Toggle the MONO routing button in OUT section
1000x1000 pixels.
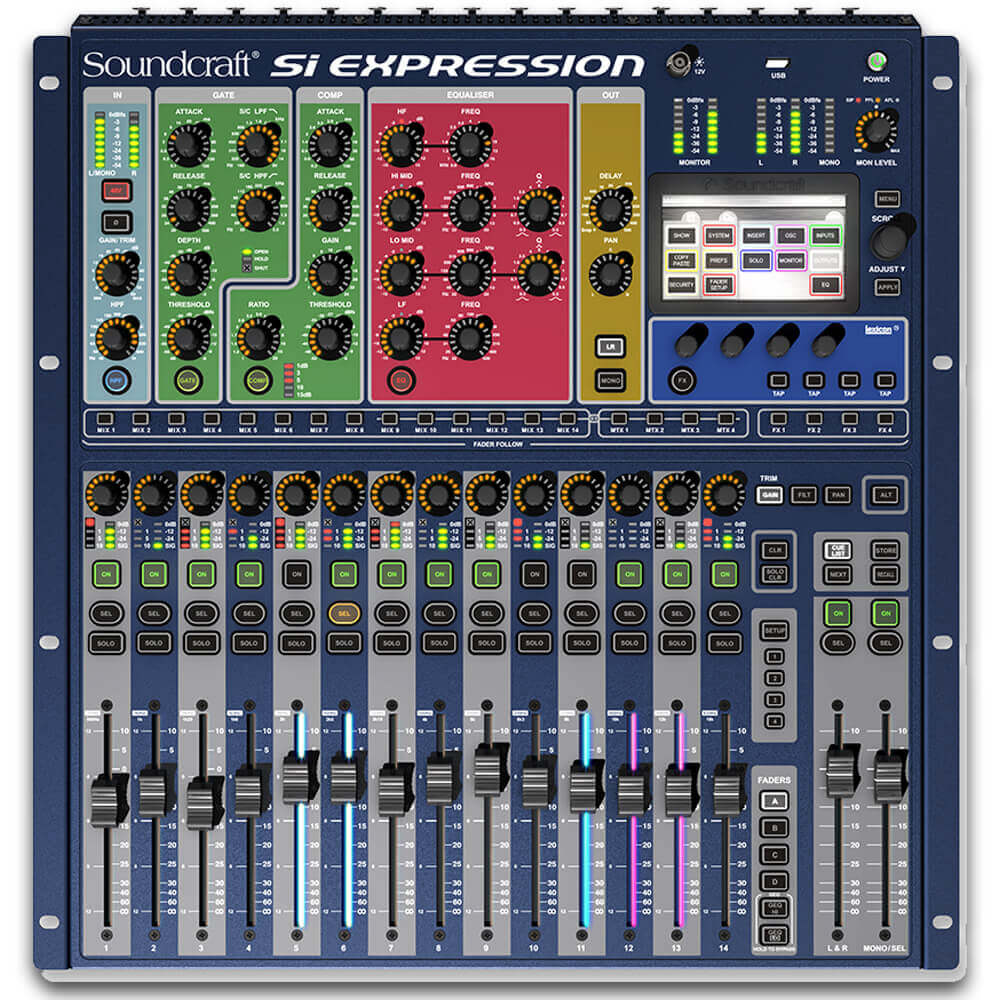[x=610, y=381]
